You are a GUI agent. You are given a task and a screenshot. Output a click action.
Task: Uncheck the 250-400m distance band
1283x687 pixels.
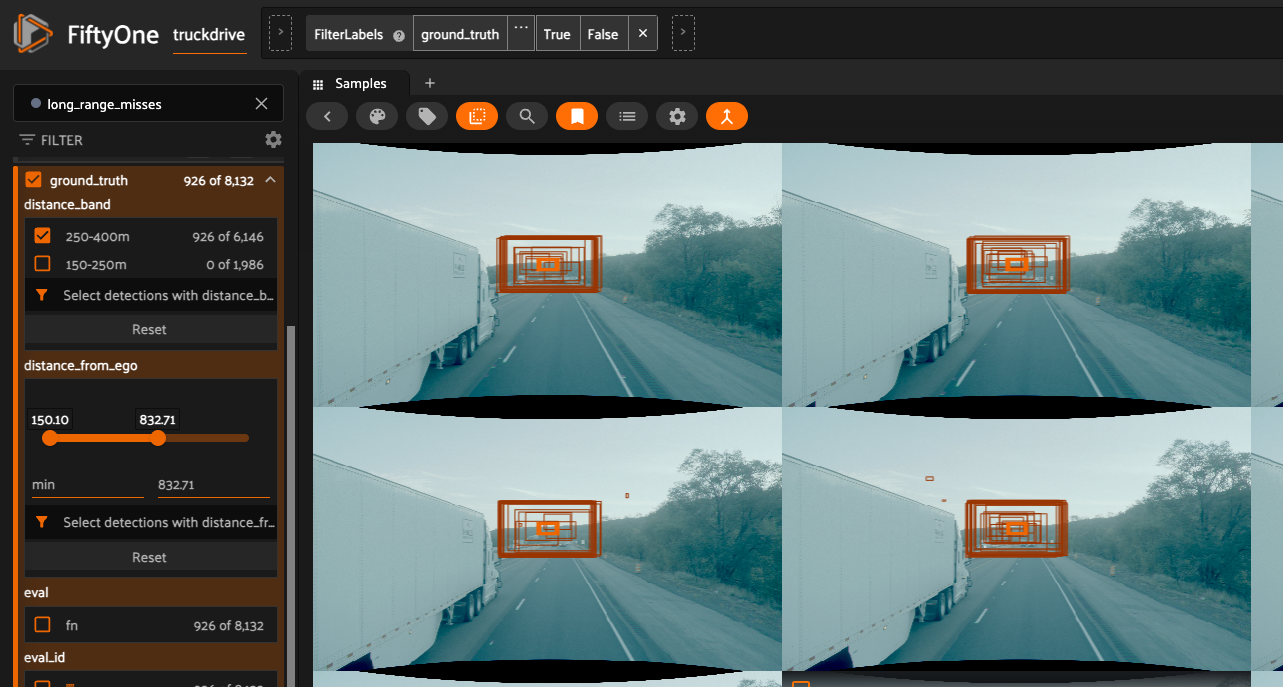42,236
